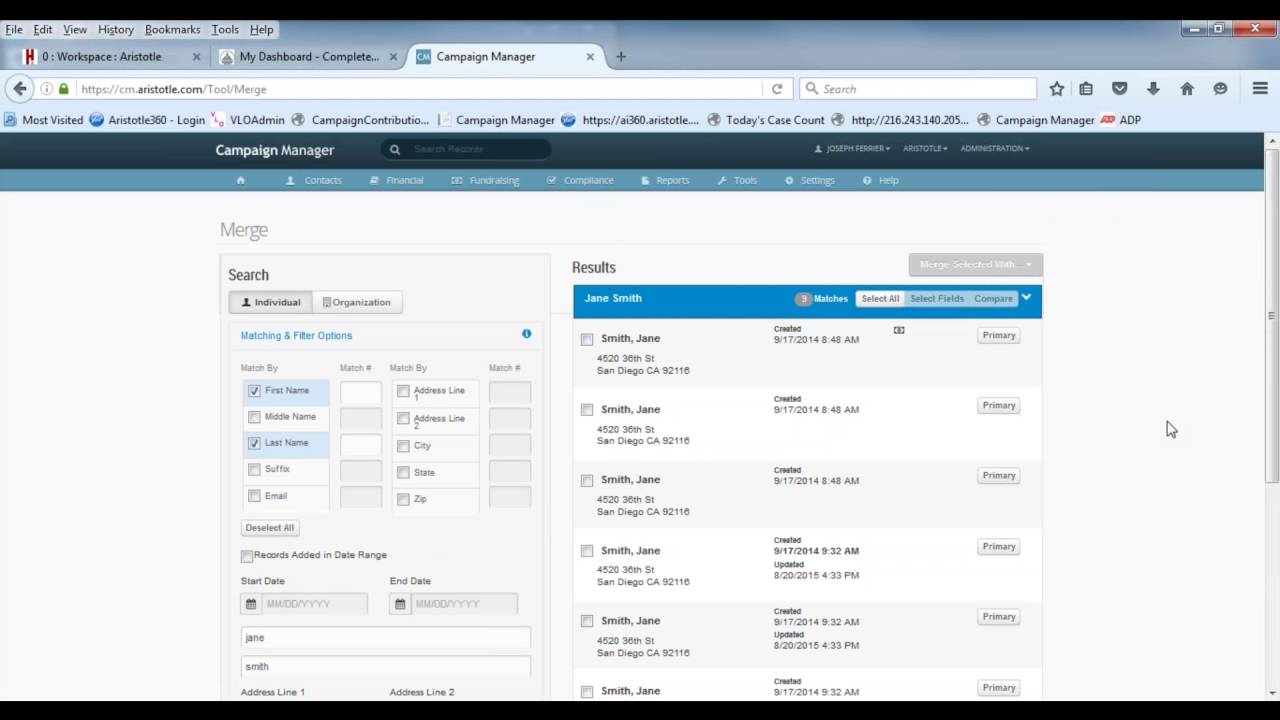Image resolution: width=1280 pixels, height=720 pixels.
Task: Click the Compare button
Action: [x=993, y=298]
